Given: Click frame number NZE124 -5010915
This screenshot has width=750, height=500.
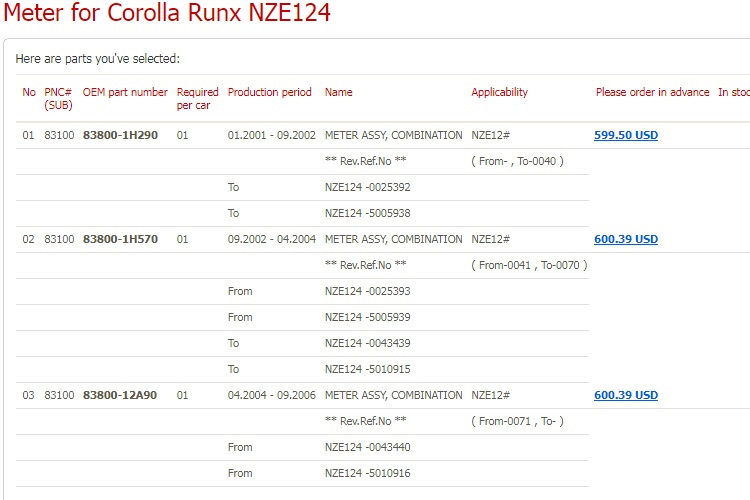Looking at the screenshot, I should pos(367,369).
